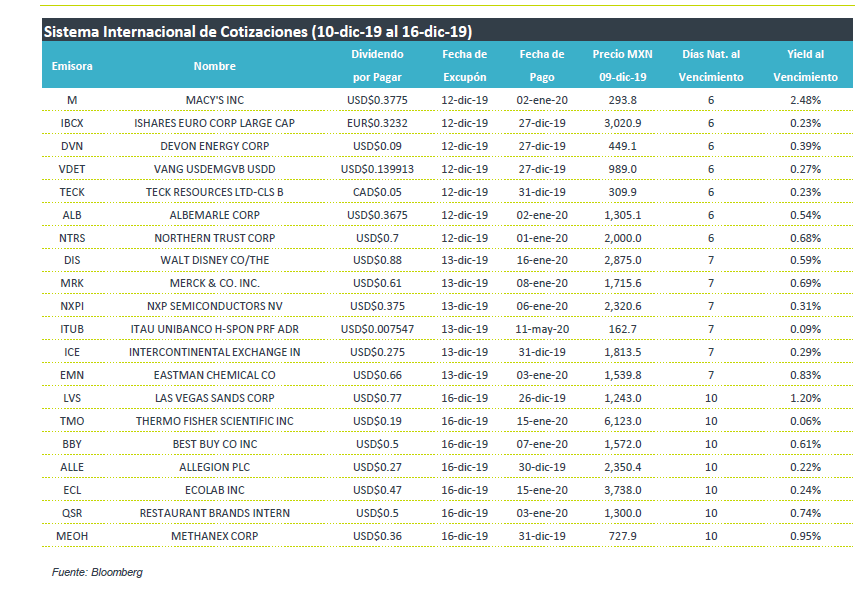Click the 'EMN' ticker cell
The width and height of the screenshot is (864, 592).
coord(72,376)
